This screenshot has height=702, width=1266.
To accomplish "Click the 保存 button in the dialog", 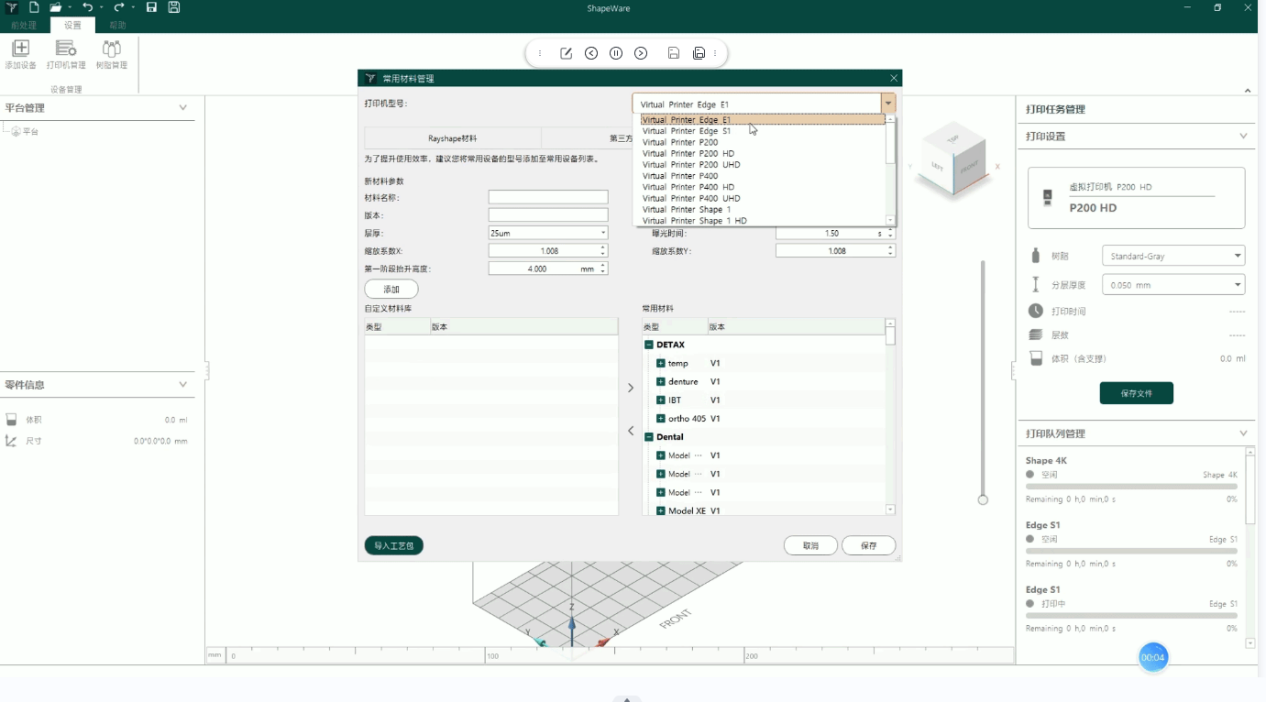I will tap(868, 546).
